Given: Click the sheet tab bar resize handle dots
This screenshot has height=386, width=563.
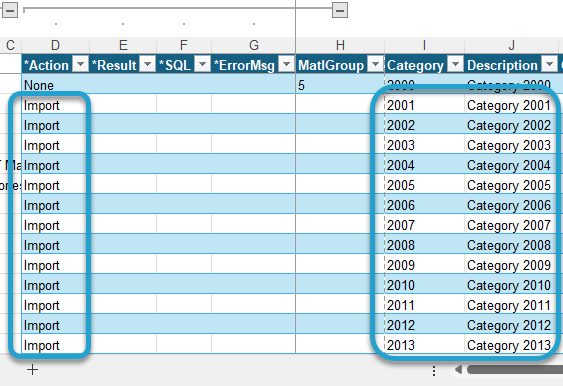Looking at the screenshot, I should point(434,371).
